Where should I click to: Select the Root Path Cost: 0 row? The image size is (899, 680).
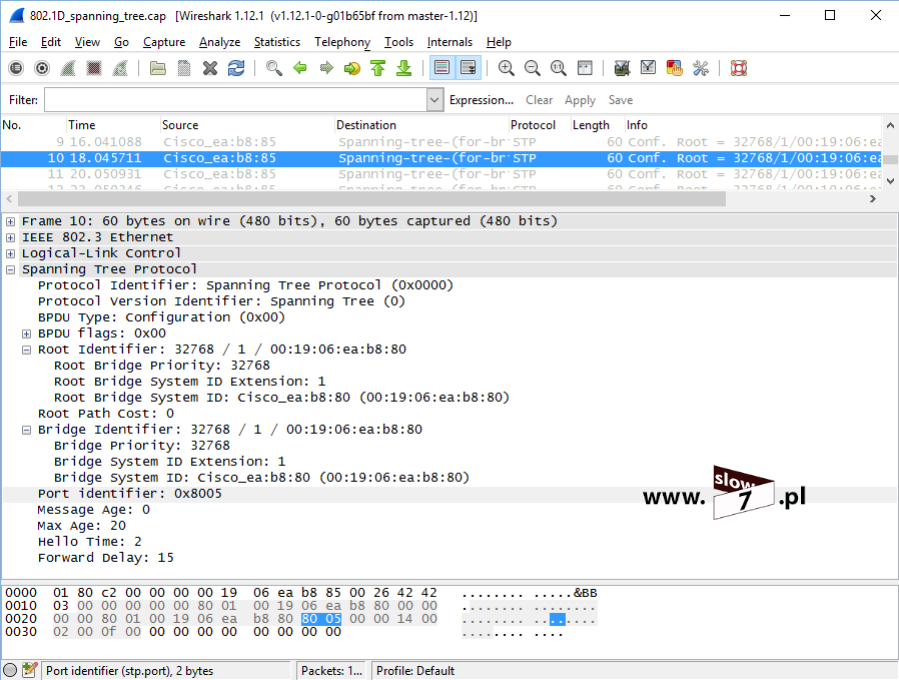click(450, 414)
